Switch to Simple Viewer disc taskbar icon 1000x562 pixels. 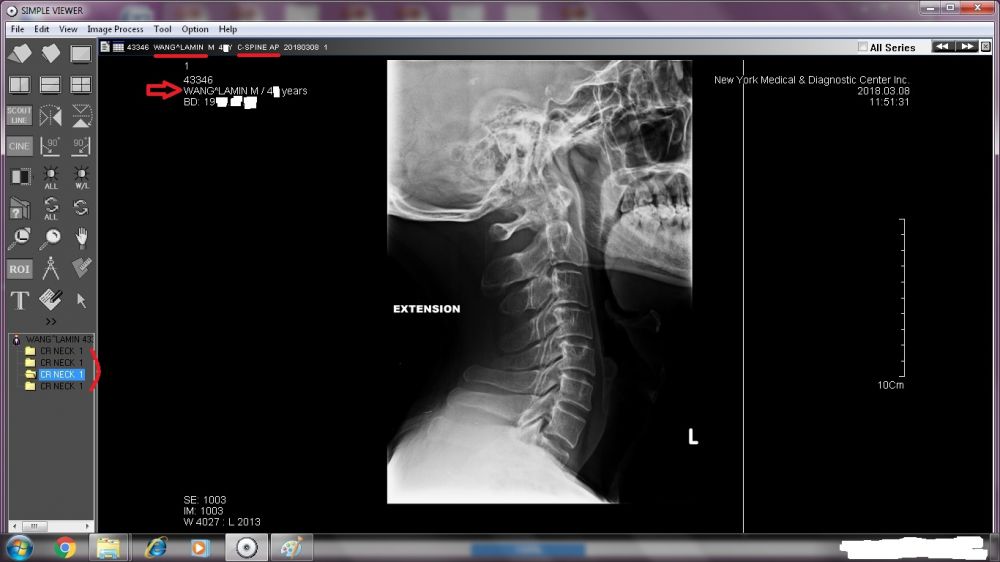[x=246, y=547]
